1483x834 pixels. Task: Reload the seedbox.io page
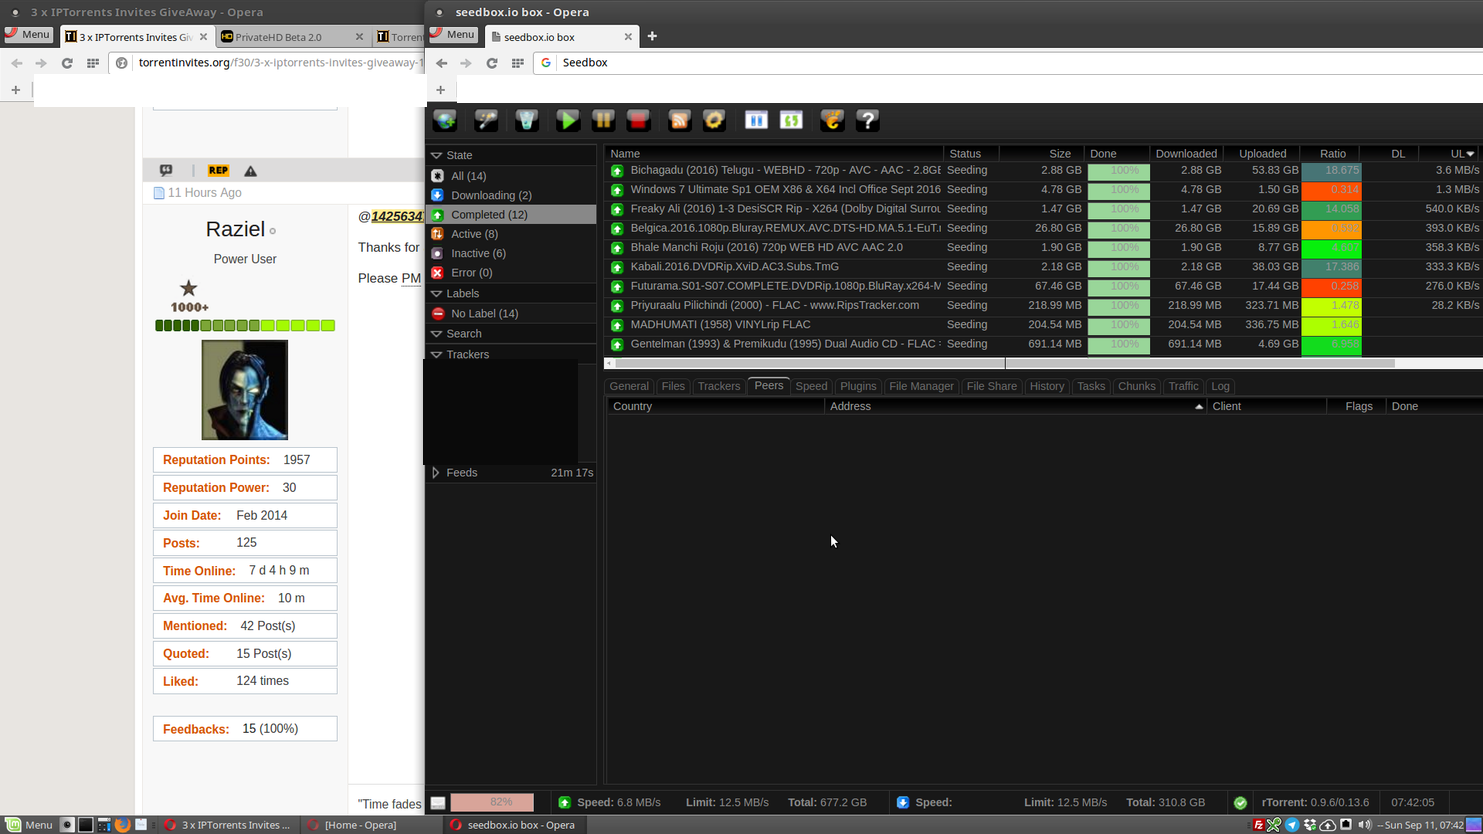tap(492, 62)
